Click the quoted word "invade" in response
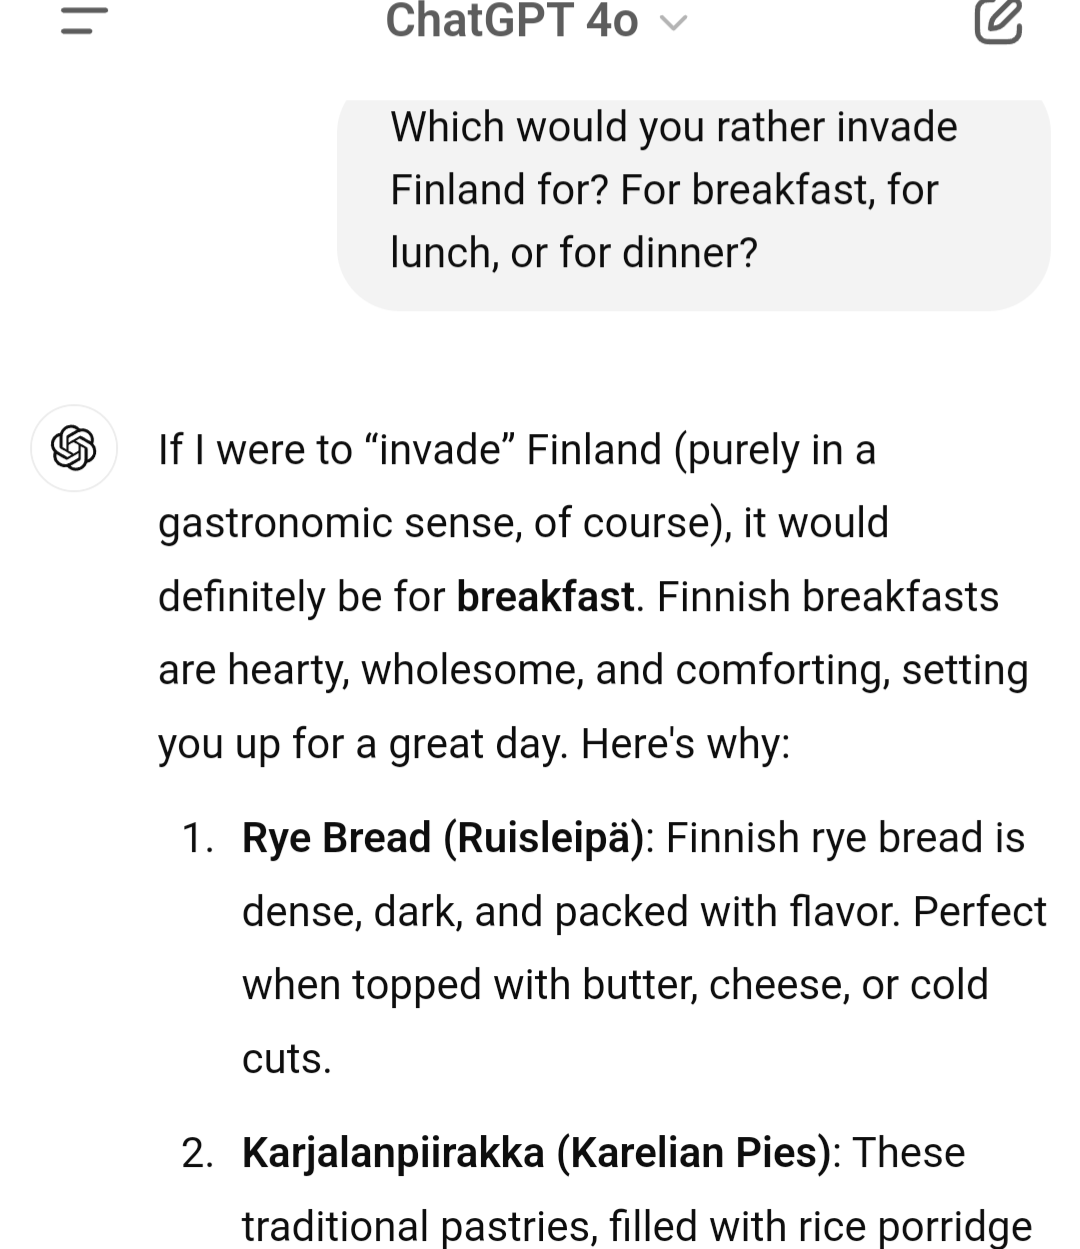Image resolution: width=1080 pixels, height=1249 pixels. point(441,450)
